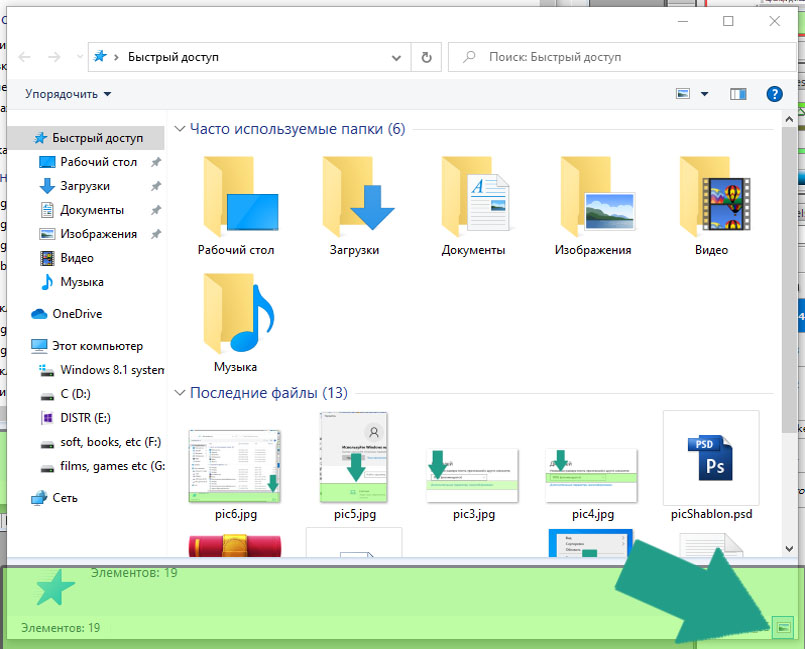The height and width of the screenshot is (649, 805).
Task: Switch to large thumbnails view in status bar
Action: coord(783,627)
